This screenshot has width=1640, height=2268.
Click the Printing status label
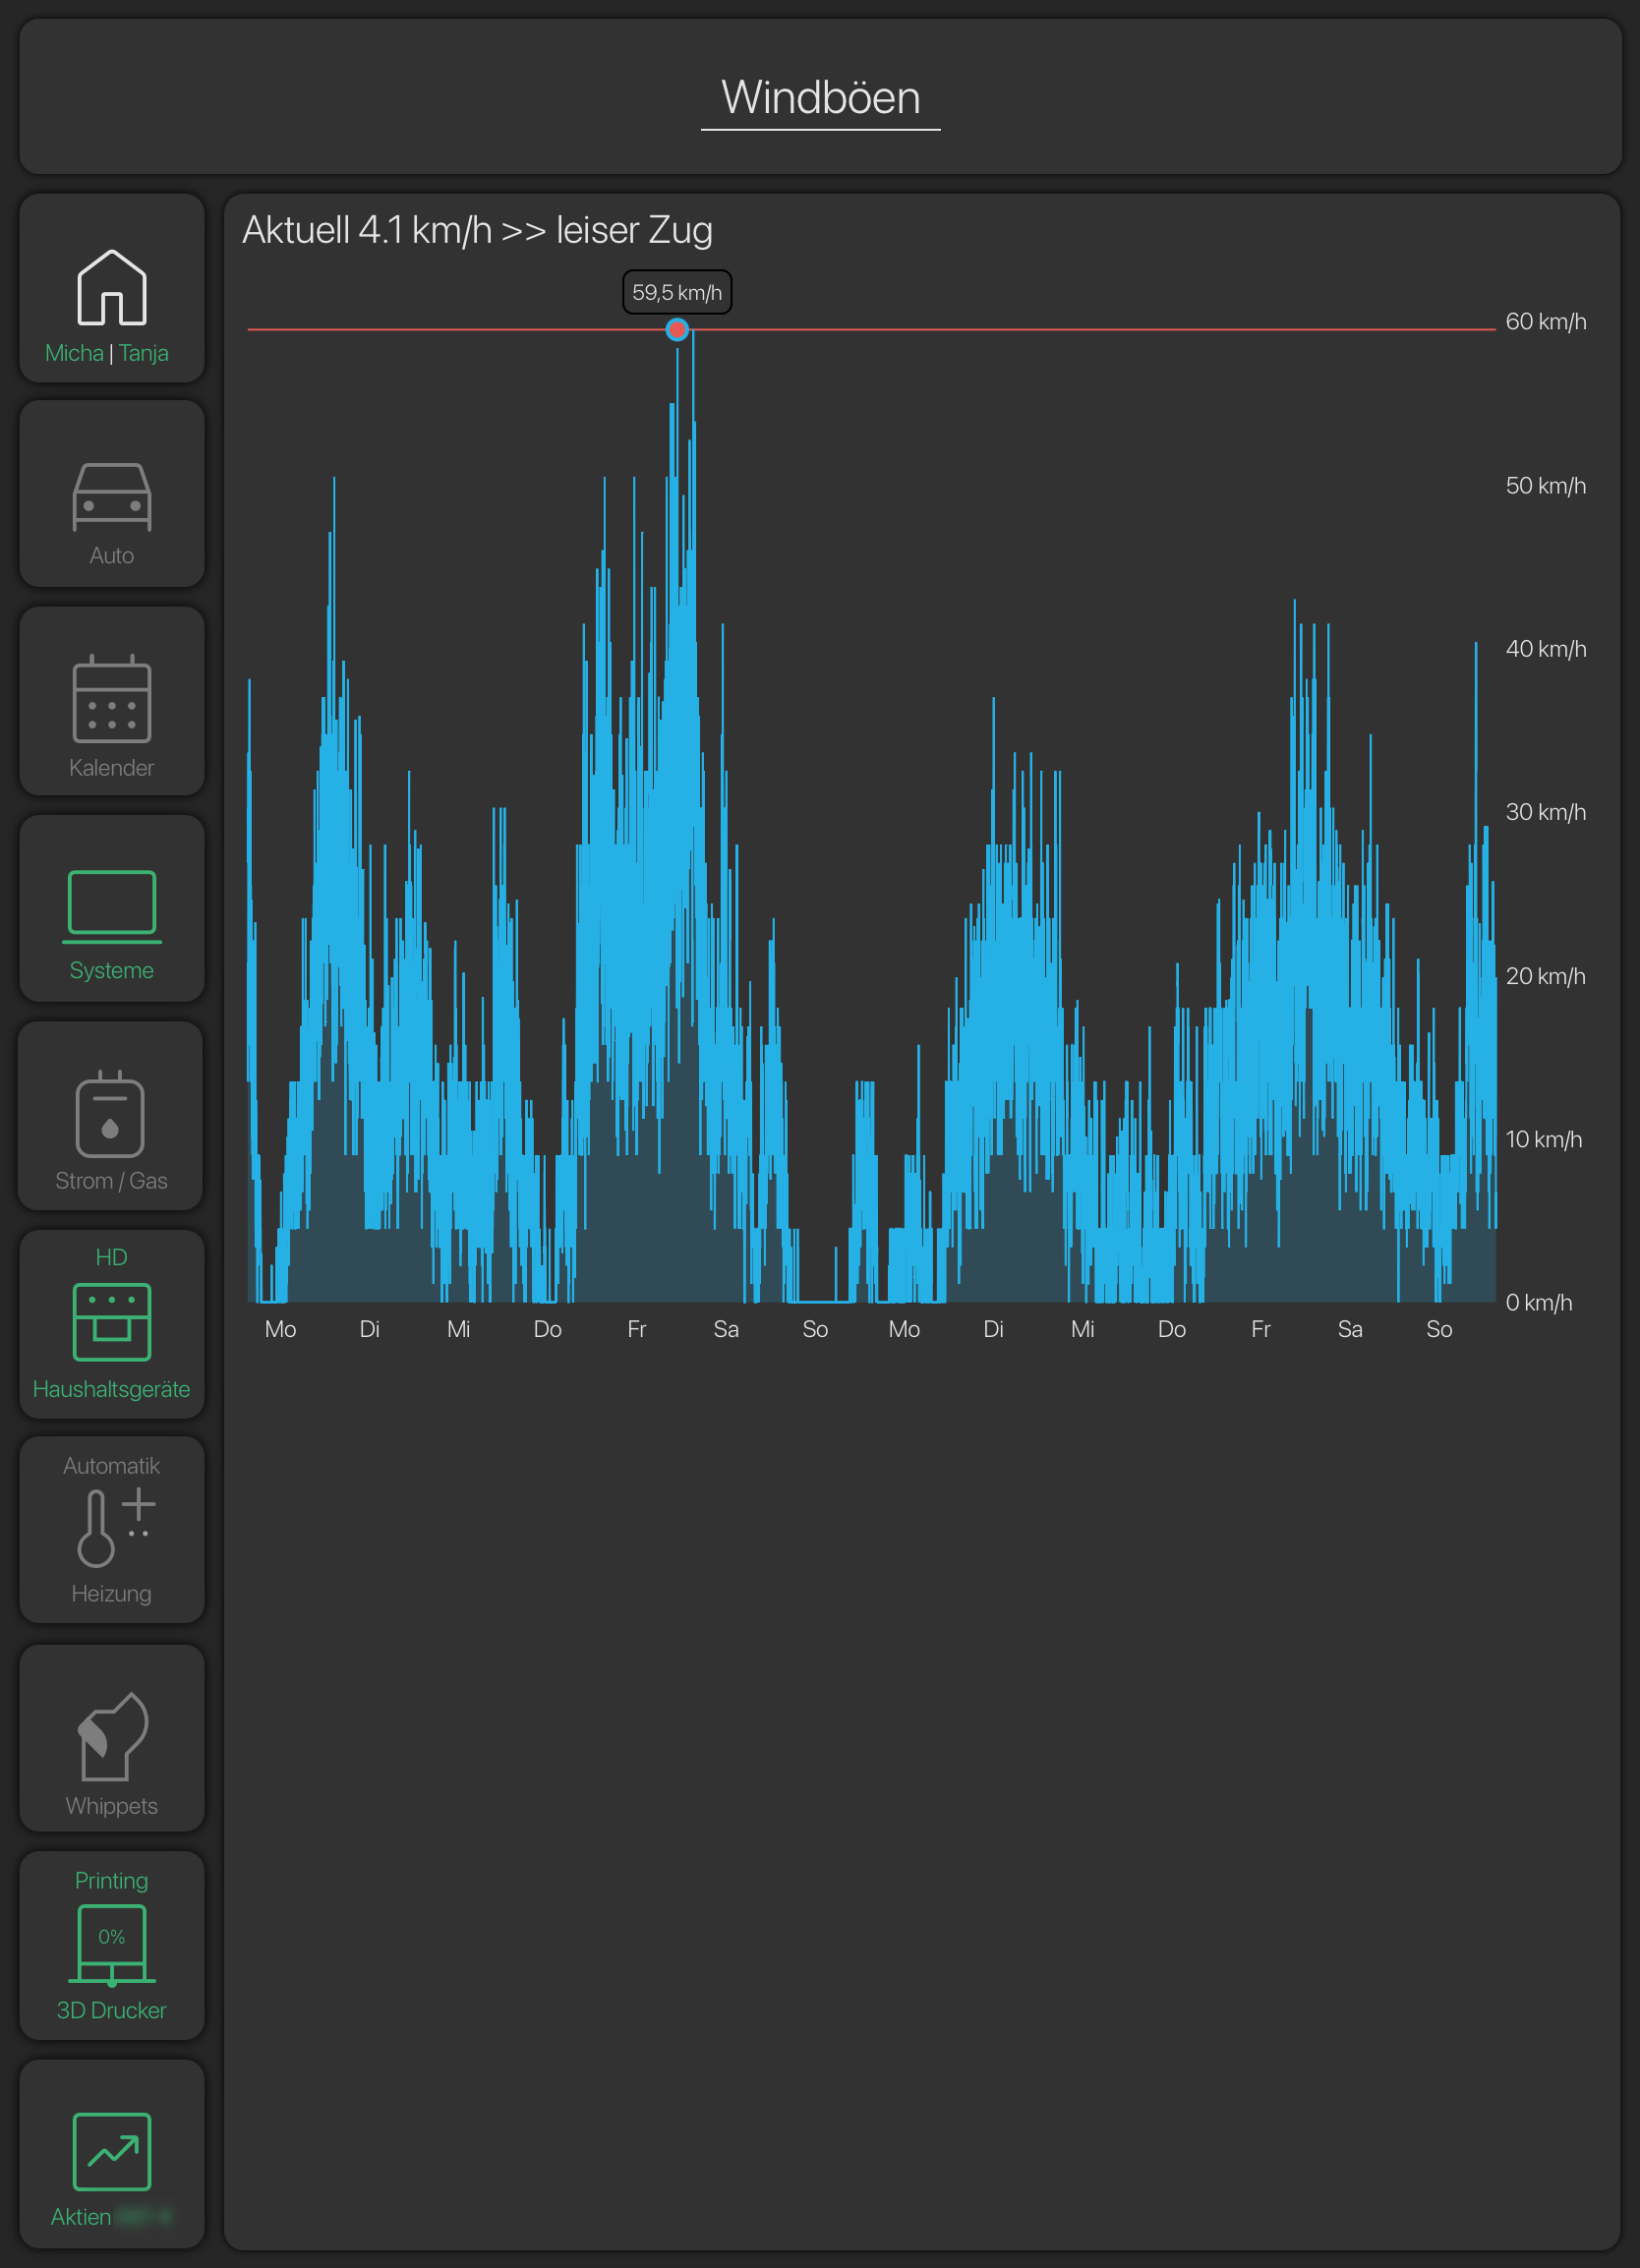(x=112, y=1881)
